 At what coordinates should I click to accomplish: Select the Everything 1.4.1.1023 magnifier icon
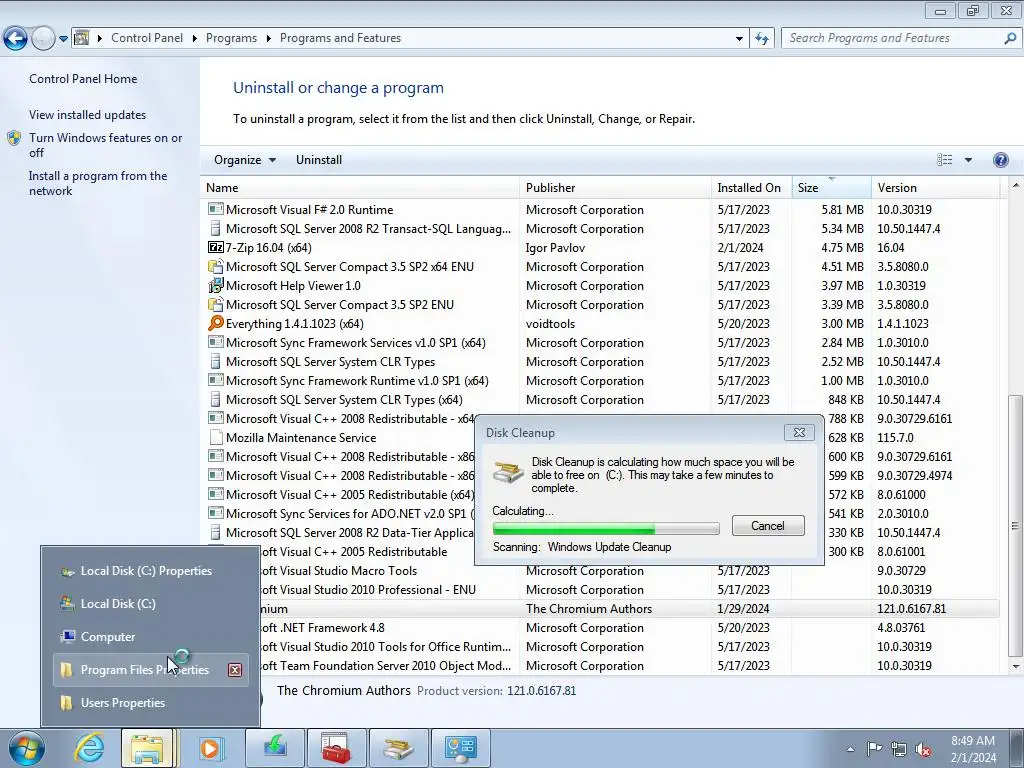216,323
